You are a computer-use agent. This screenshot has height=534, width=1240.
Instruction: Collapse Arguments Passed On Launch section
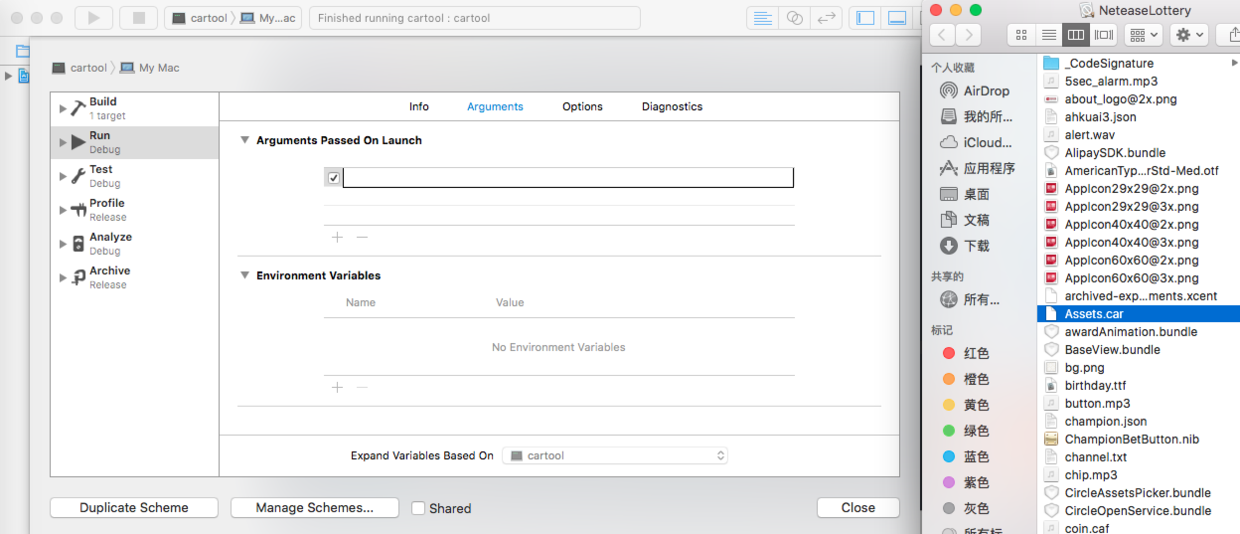[244, 140]
